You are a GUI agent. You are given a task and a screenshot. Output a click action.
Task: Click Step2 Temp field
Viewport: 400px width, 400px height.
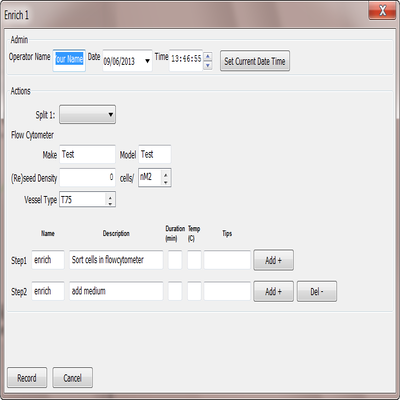coord(194,291)
